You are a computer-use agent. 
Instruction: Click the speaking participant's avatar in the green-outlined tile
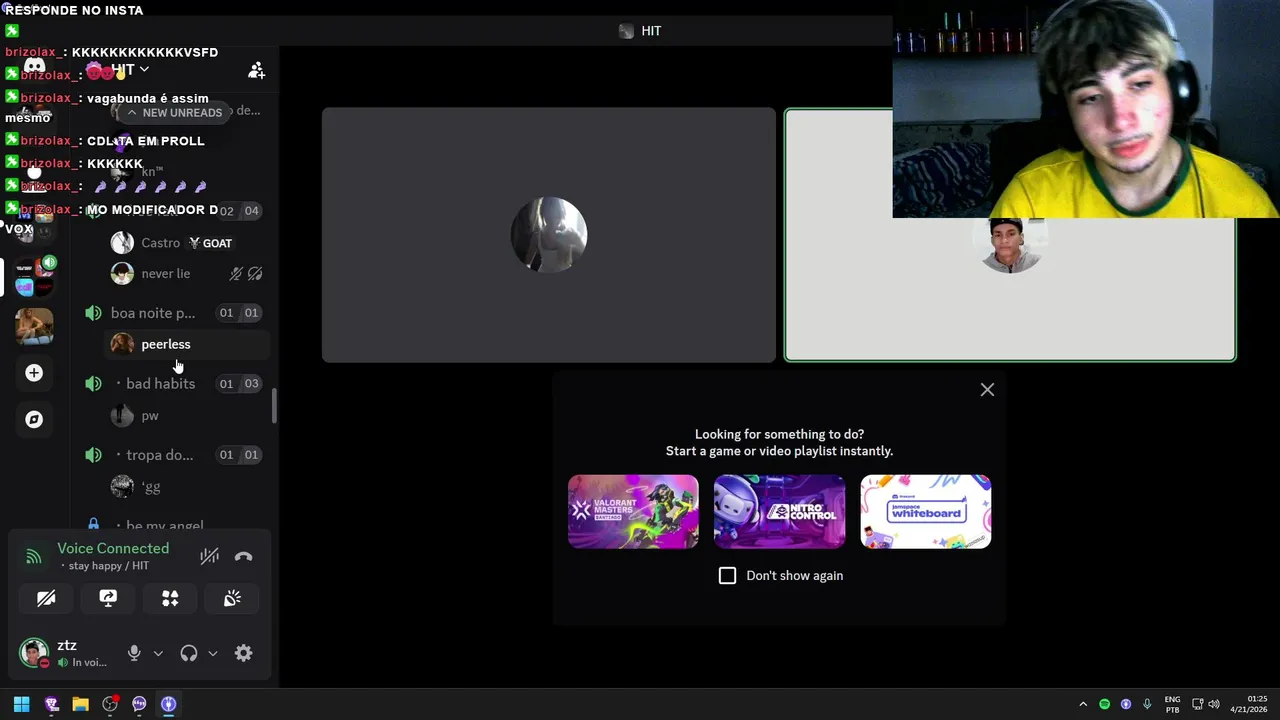click(1010, 243)
